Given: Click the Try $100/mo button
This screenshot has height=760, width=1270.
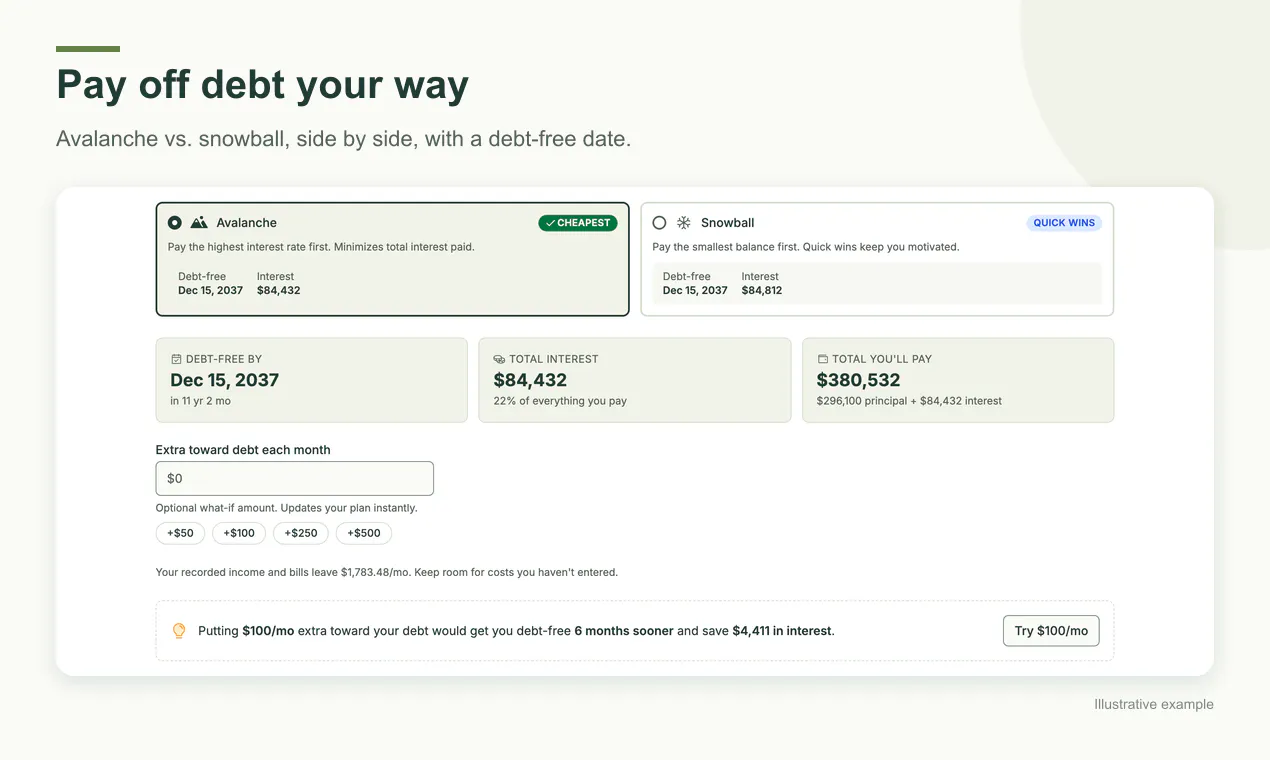Looking at the screenshot, I should [x=1051, y=631].
